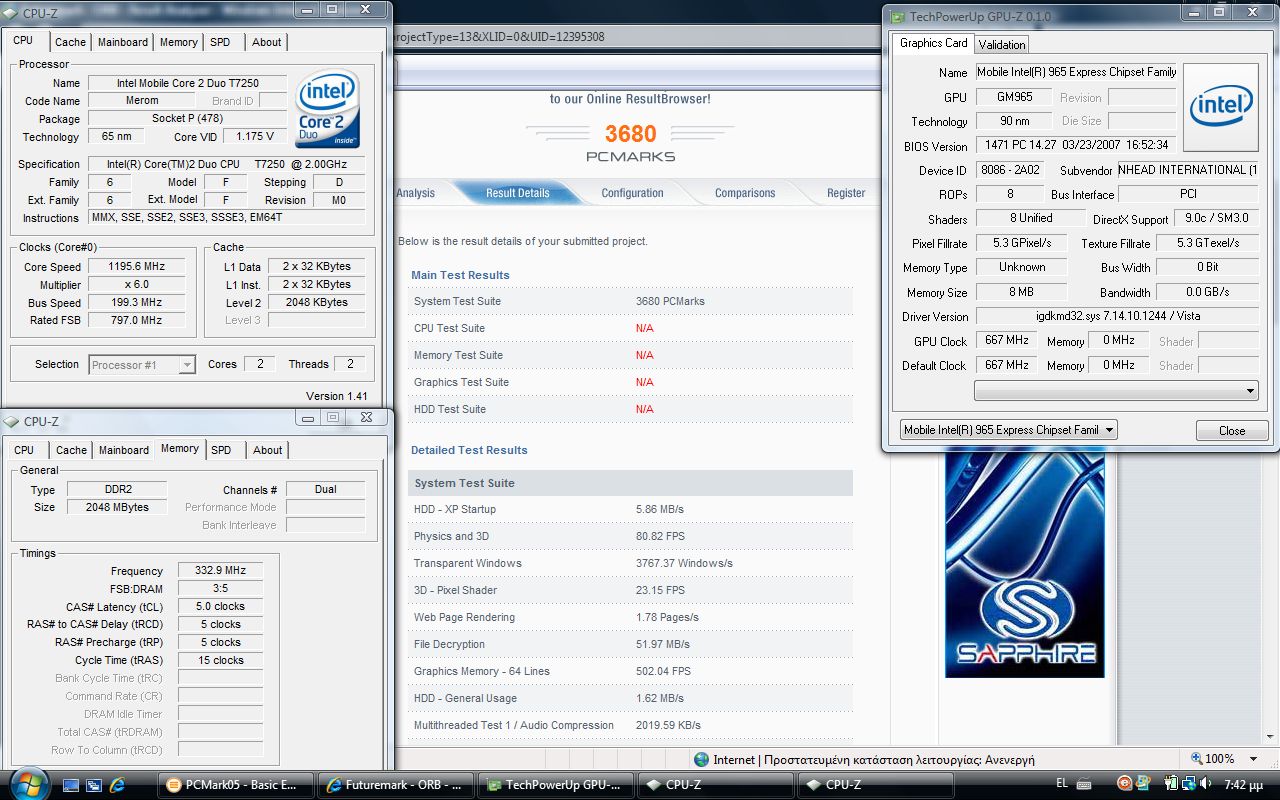This screenshot has height=800, width=1280.
Task: Click the Internet zone globe icon
Action: tap(701, 760)
